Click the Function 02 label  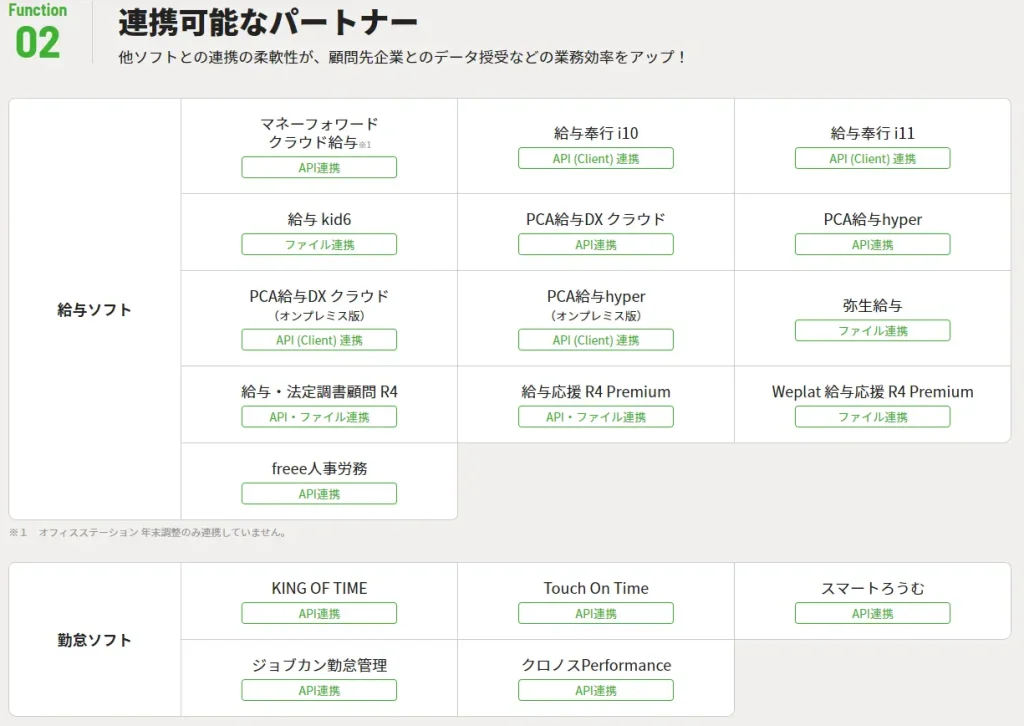pyautogui.click(x=37, y=32)
